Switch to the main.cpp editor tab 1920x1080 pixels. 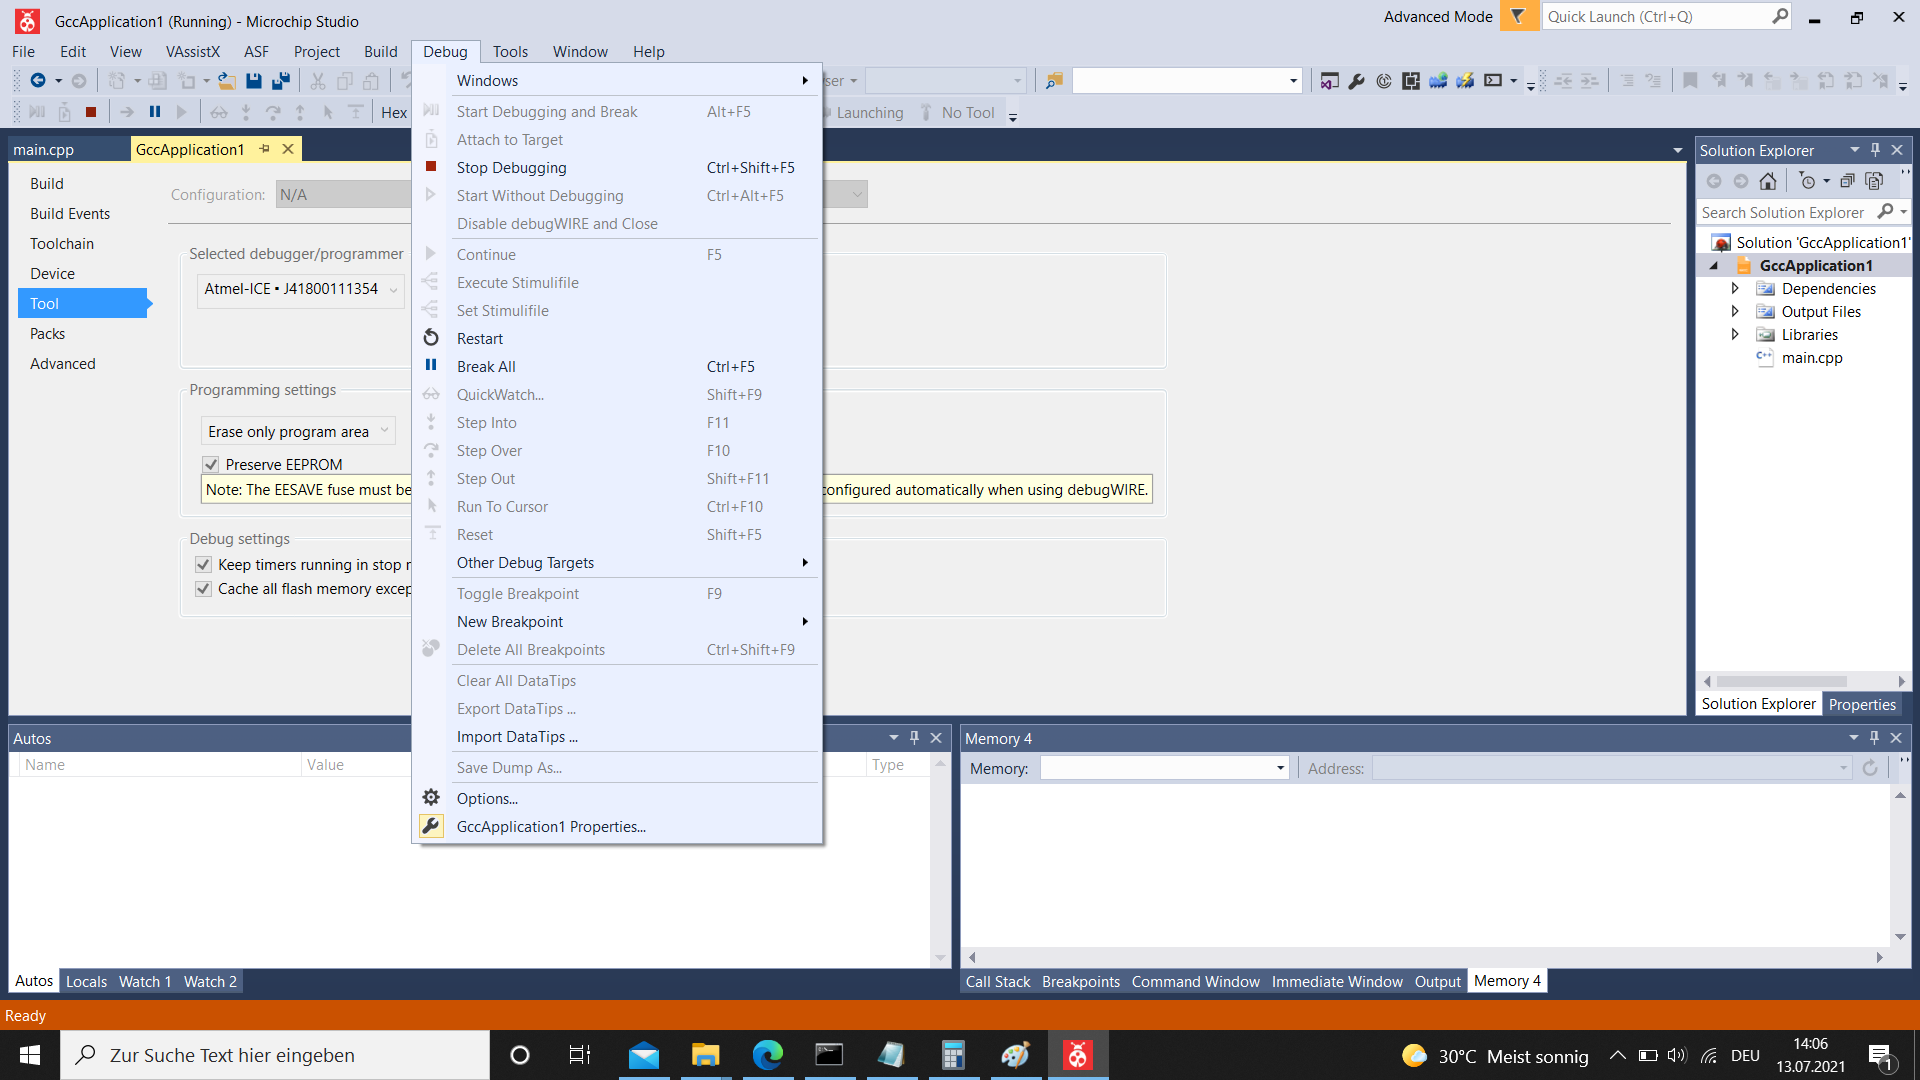click(44, 150)
